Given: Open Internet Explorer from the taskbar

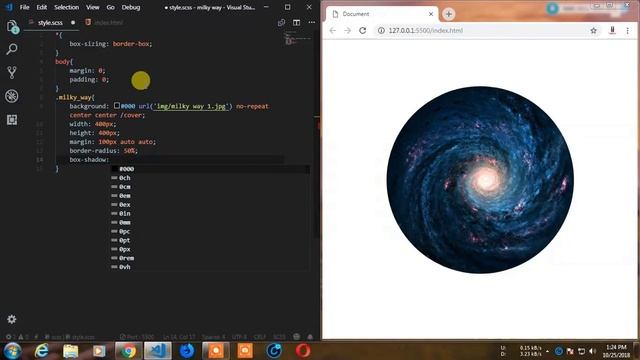Looking at the screenshot, I should coord(41,351).
